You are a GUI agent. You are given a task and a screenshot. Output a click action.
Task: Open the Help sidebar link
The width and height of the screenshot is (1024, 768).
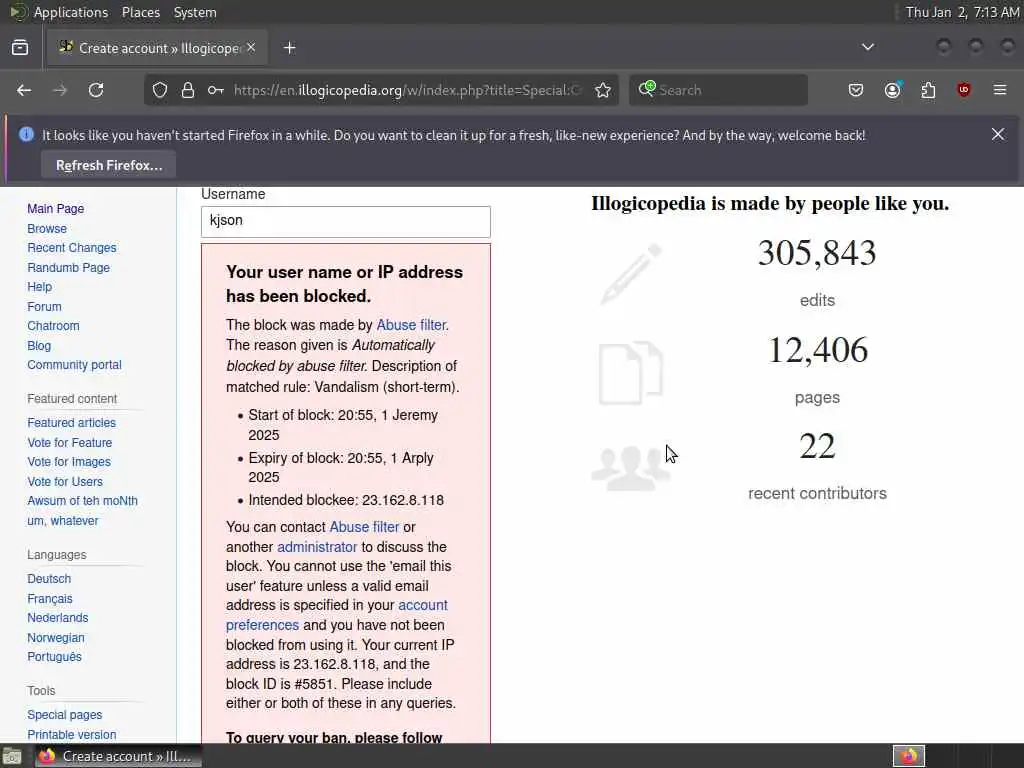[39, 287]
